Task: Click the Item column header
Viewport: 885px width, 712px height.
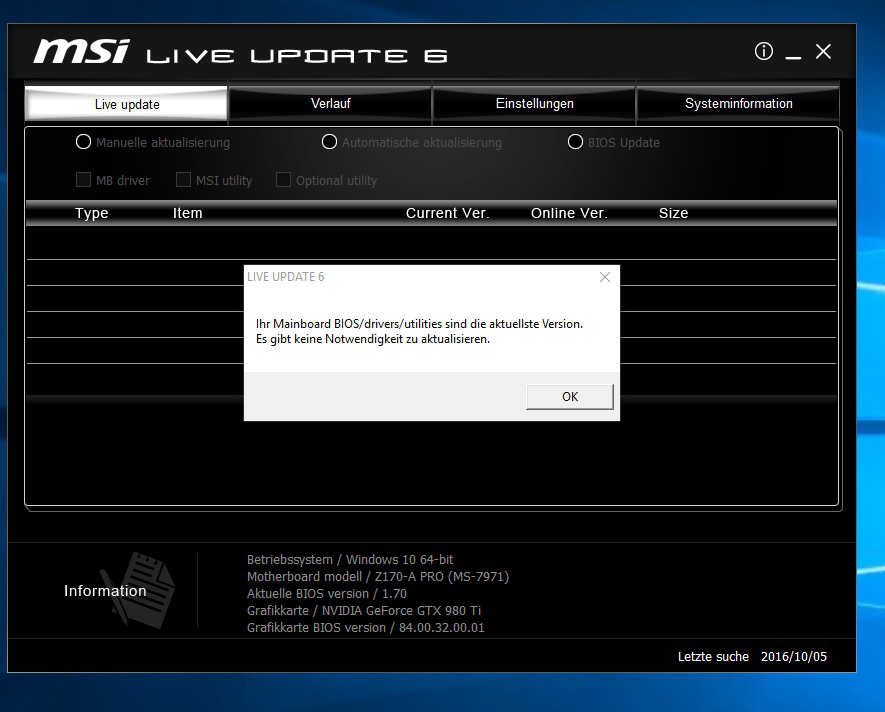Action: coord(187,213)
